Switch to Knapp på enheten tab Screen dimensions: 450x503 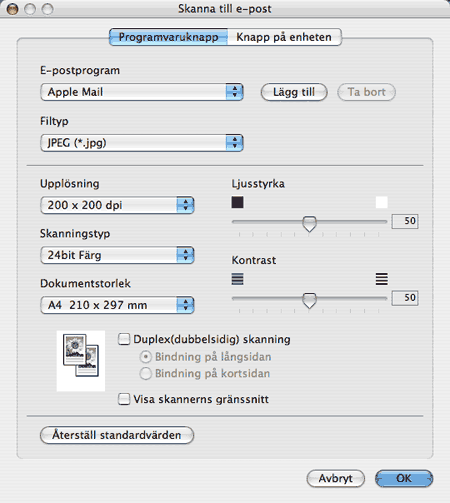pyautogui.click(x=284, y=37)
